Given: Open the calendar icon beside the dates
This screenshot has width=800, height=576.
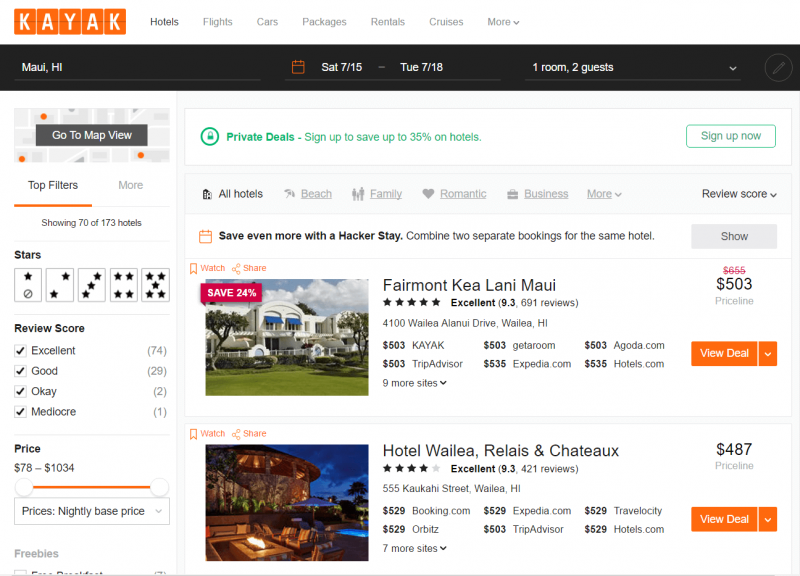Looking at the screenshot, I should pos(297,66).
